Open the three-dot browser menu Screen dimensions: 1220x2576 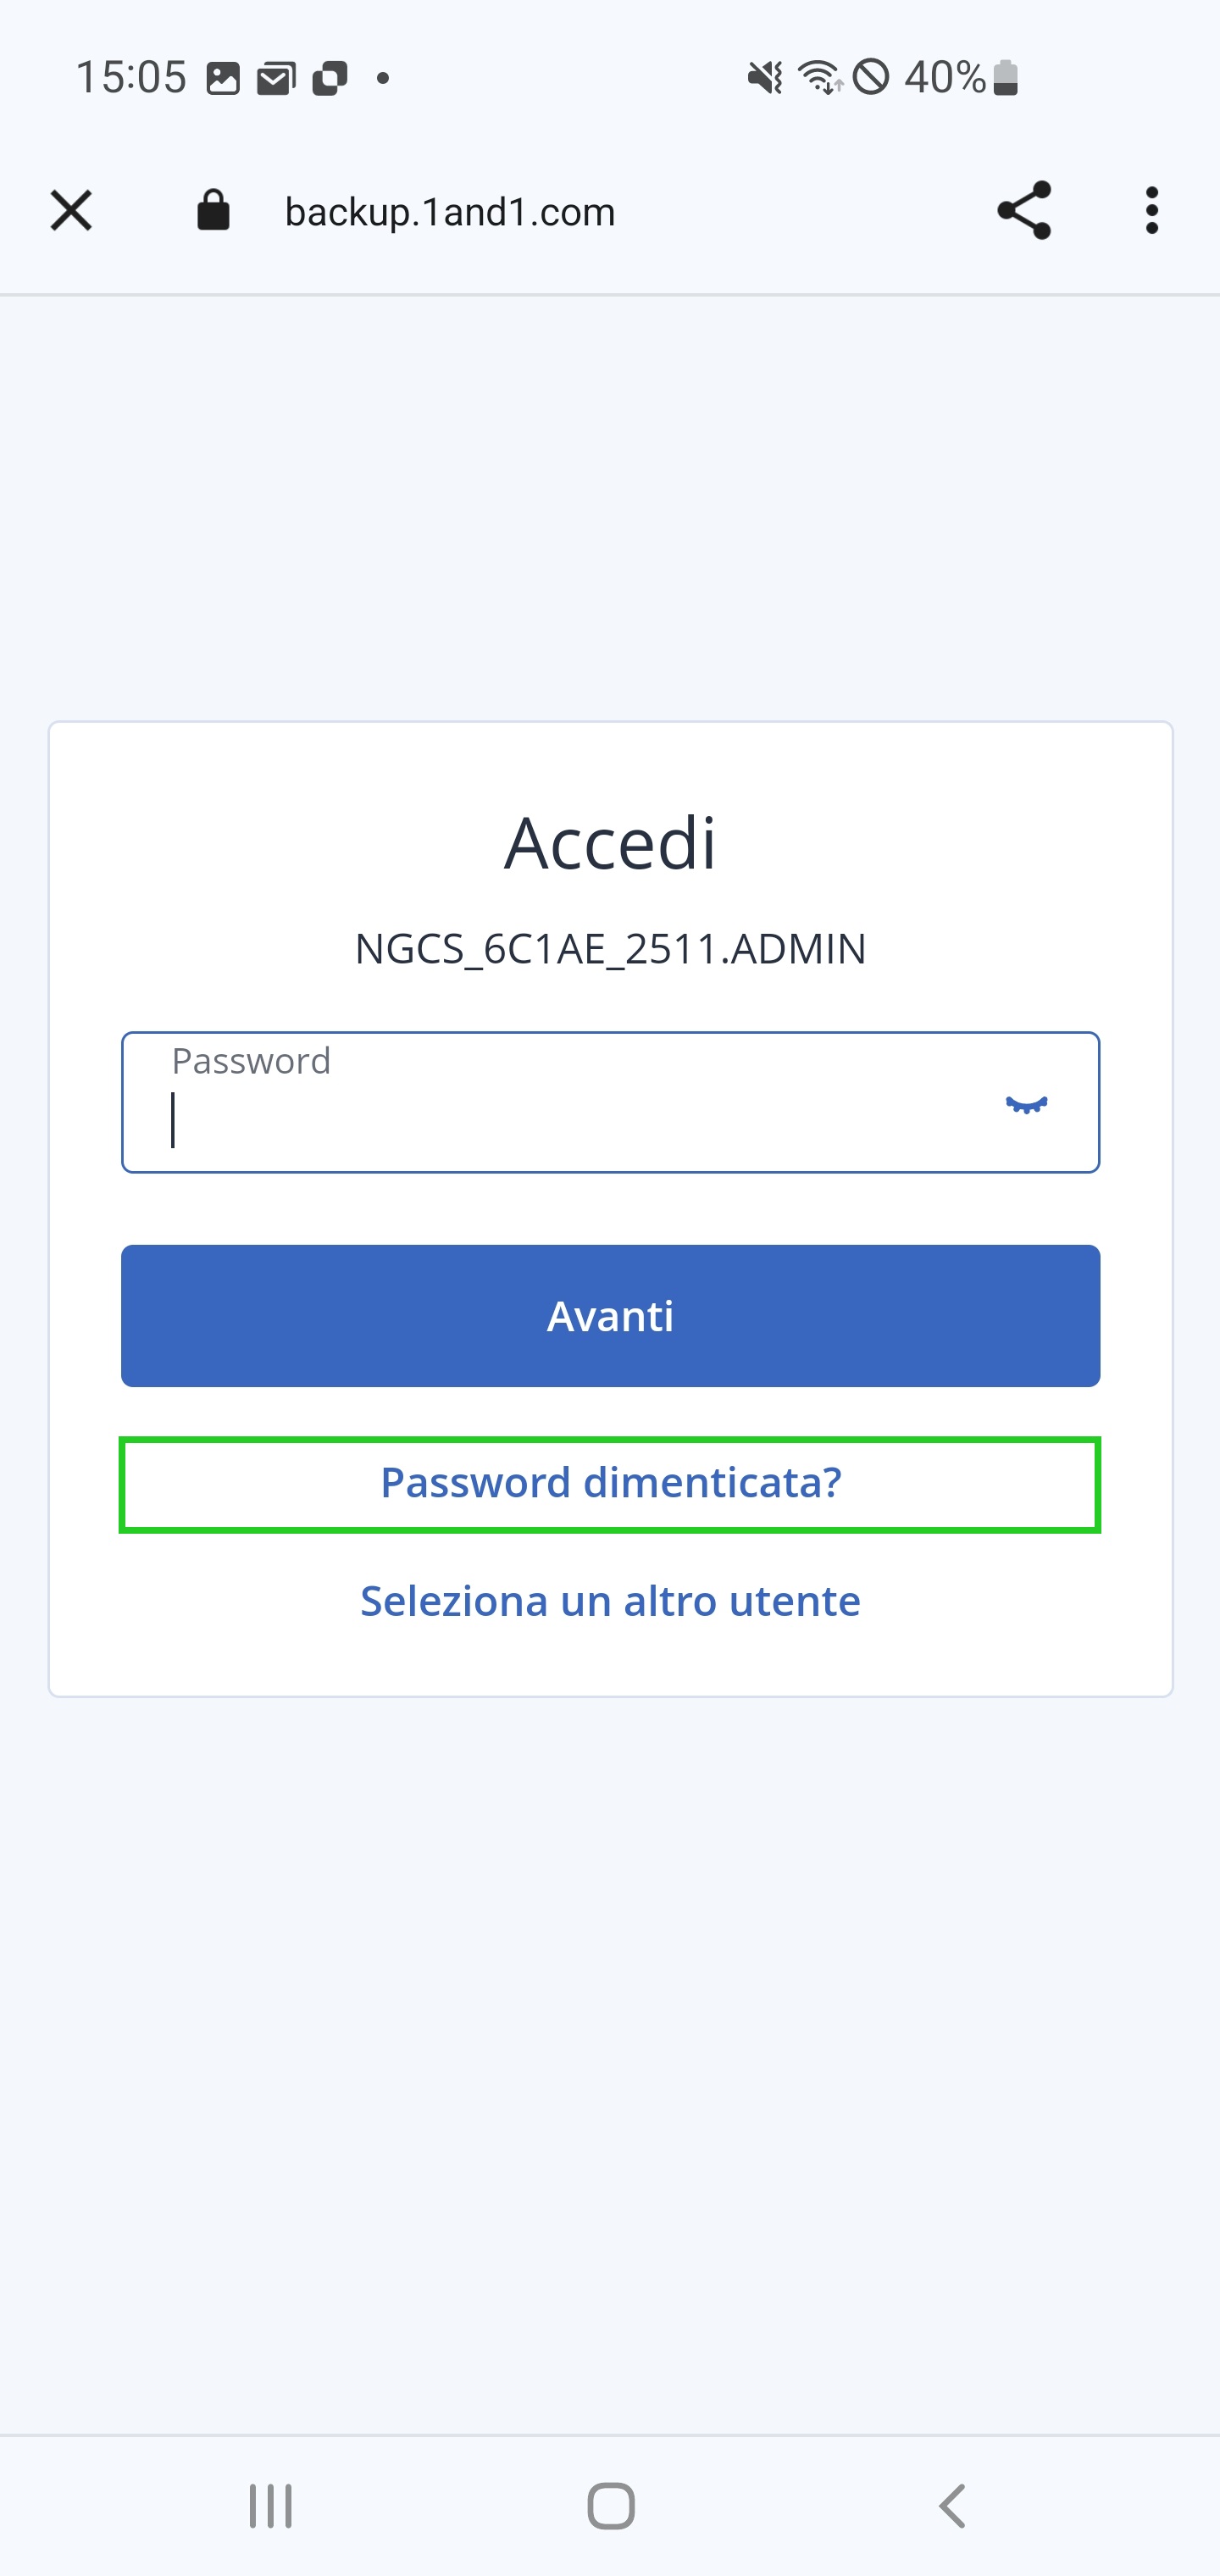coord(1152,211)
